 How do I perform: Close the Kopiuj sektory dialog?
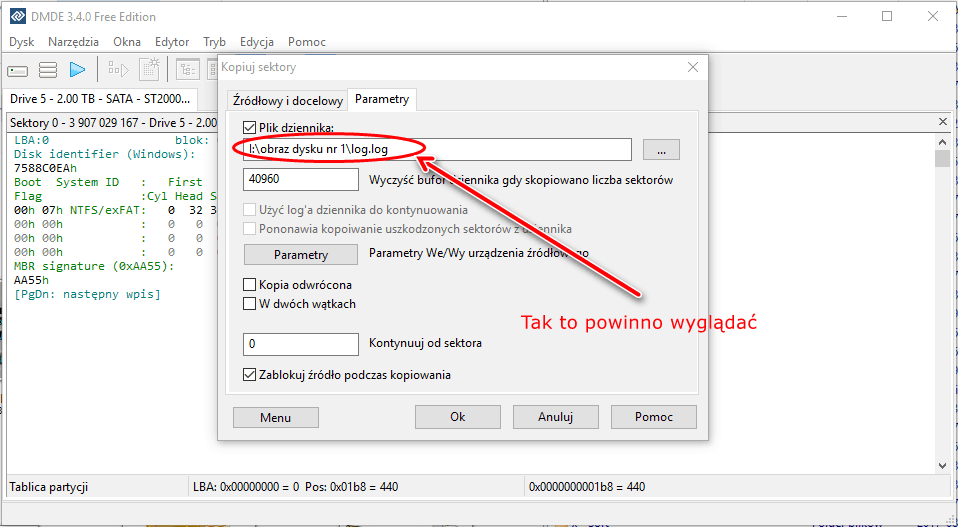(693, 67)
